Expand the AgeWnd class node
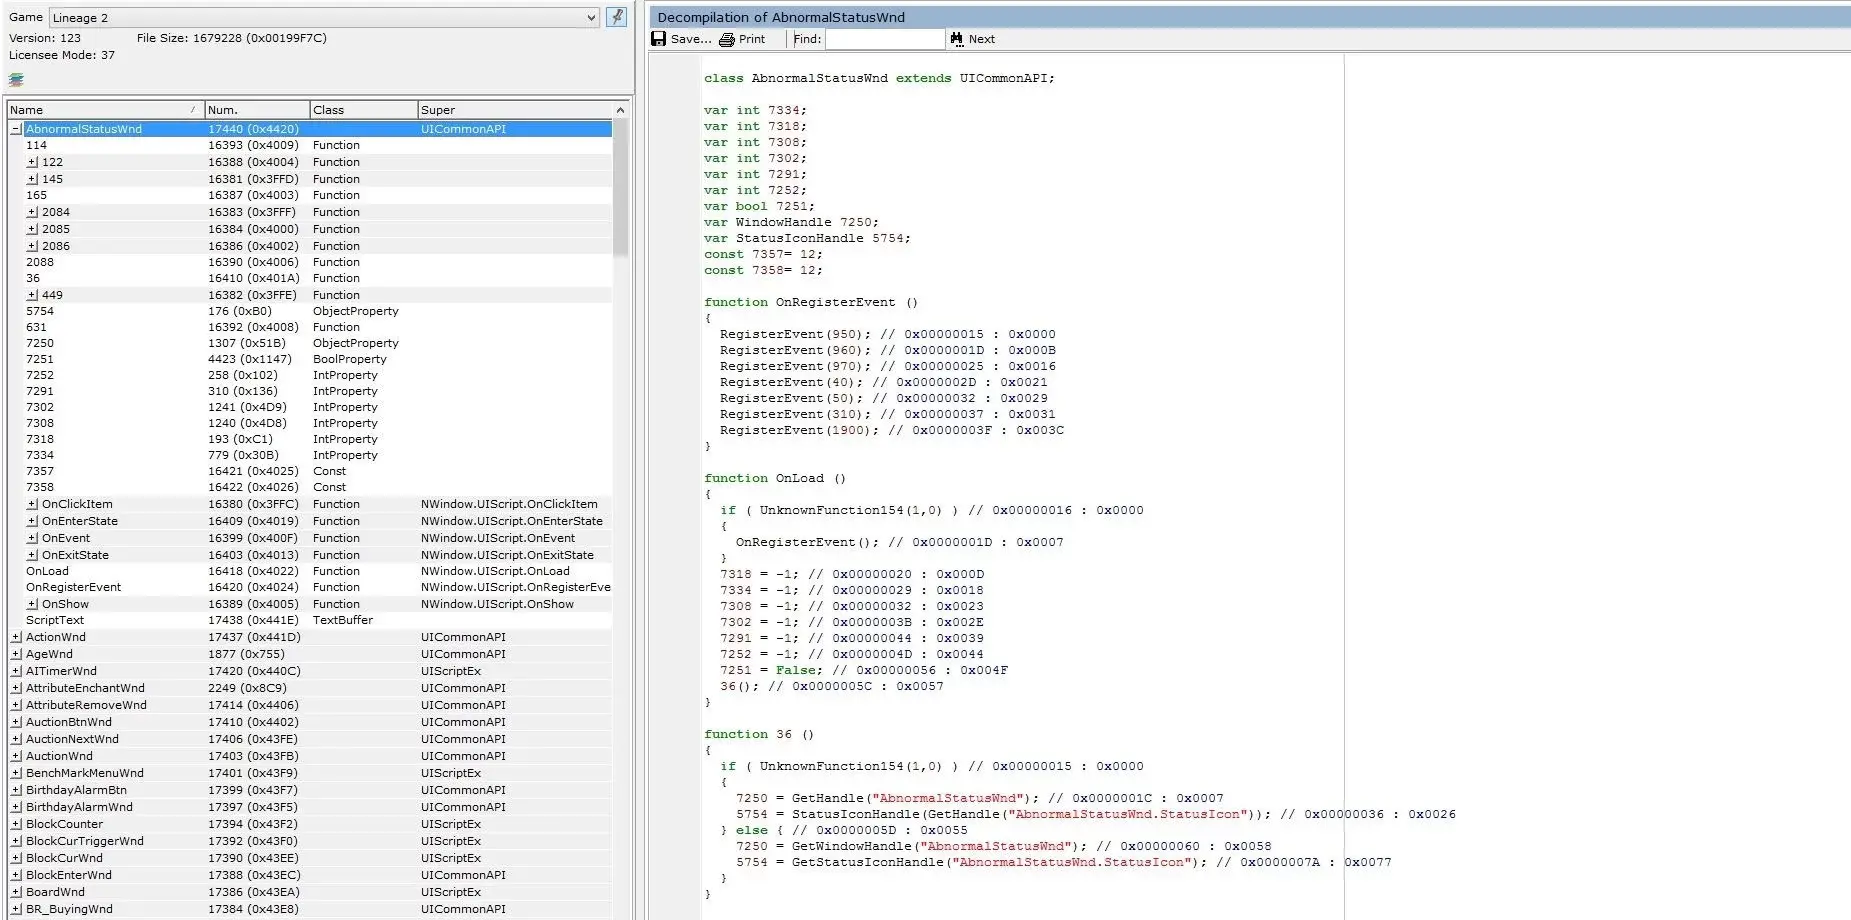Image resolution: width=1851 pixels, height=920 pixels. [x=16, y=654]
